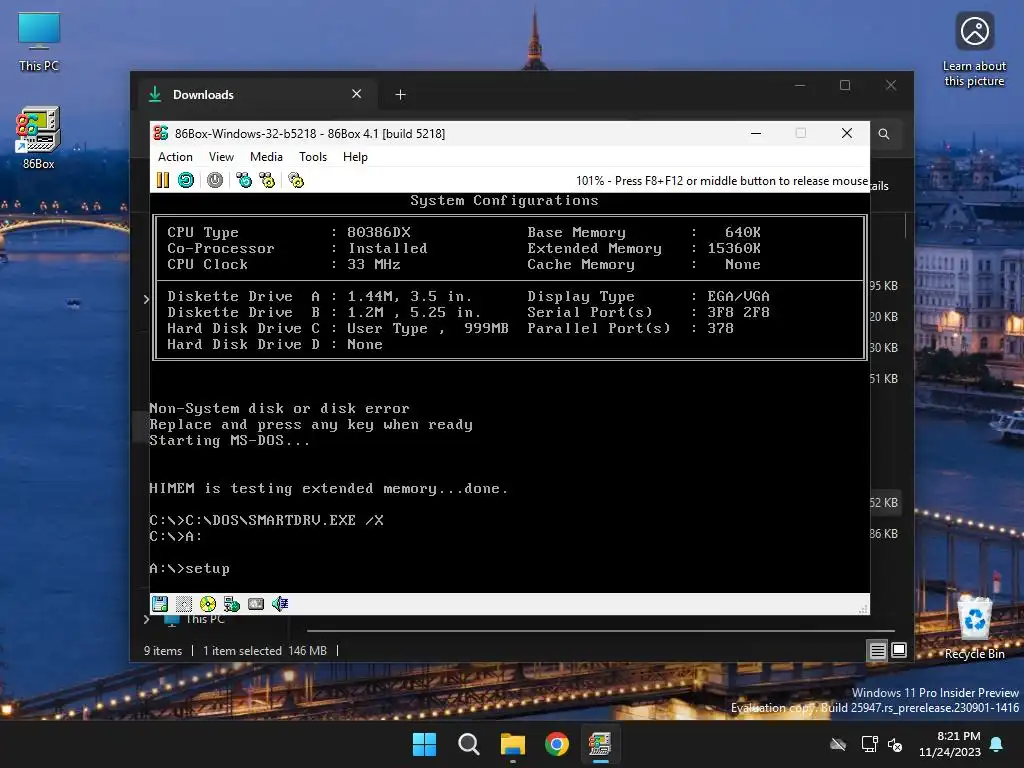Open File Explorer from the taskbar
Image resolution: width=1024 pixels, height=768 pixels.
pos(513,744)
